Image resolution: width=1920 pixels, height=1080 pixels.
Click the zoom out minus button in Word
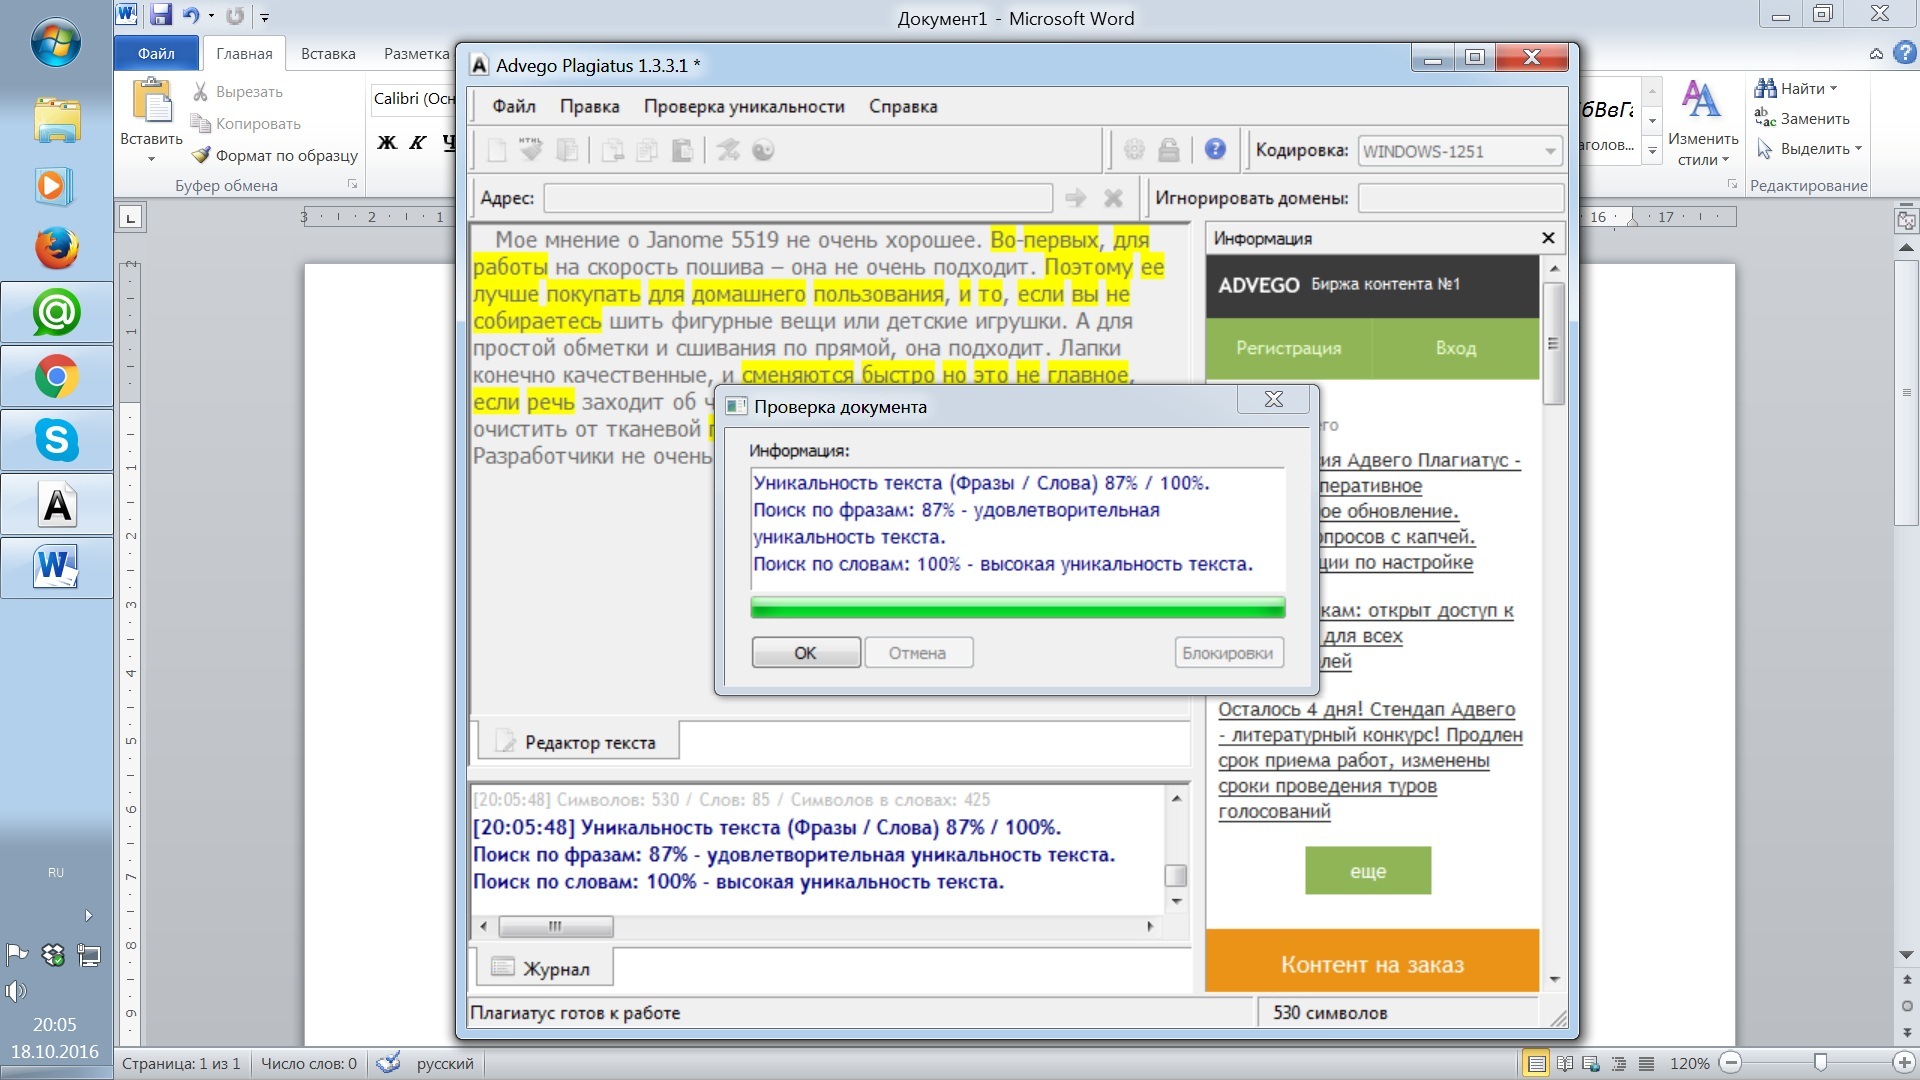[1731, 1063]
